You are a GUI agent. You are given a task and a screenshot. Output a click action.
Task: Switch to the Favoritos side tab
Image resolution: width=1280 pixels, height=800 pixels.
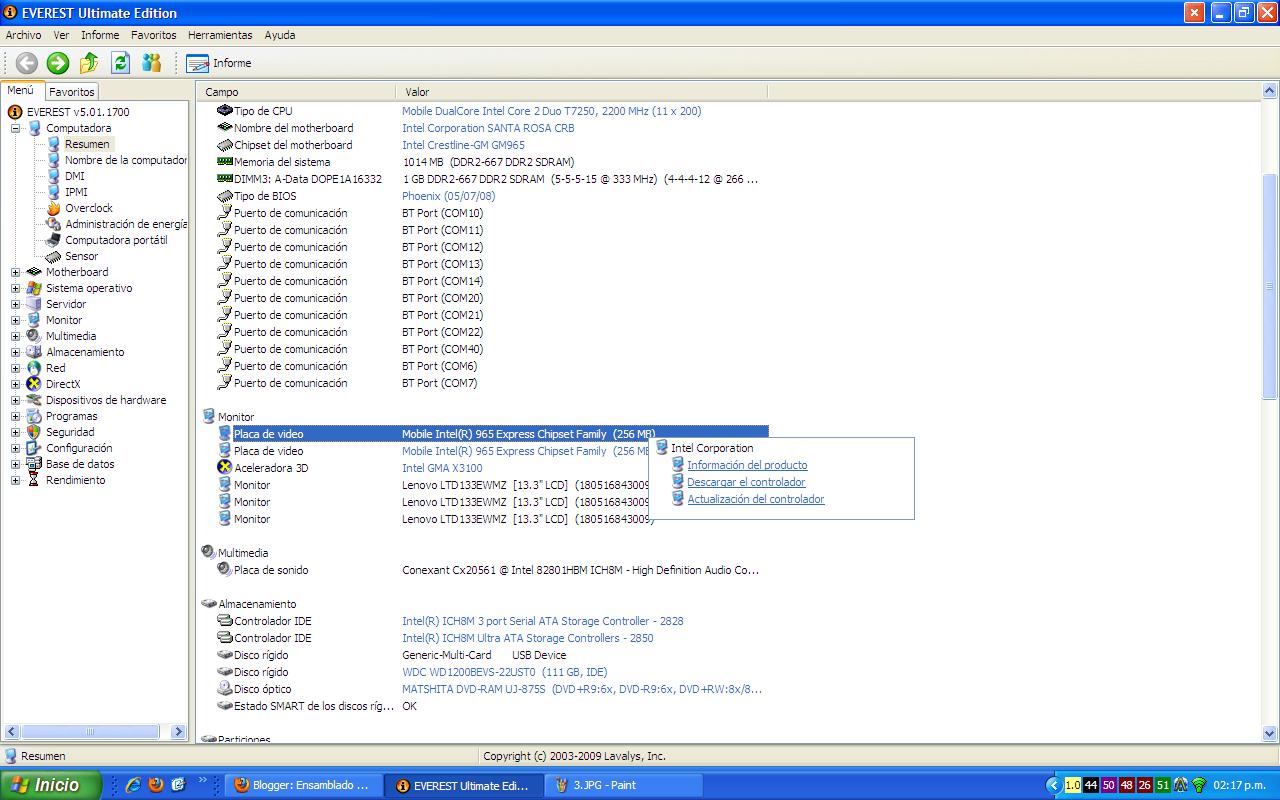[x=72, y=91]
